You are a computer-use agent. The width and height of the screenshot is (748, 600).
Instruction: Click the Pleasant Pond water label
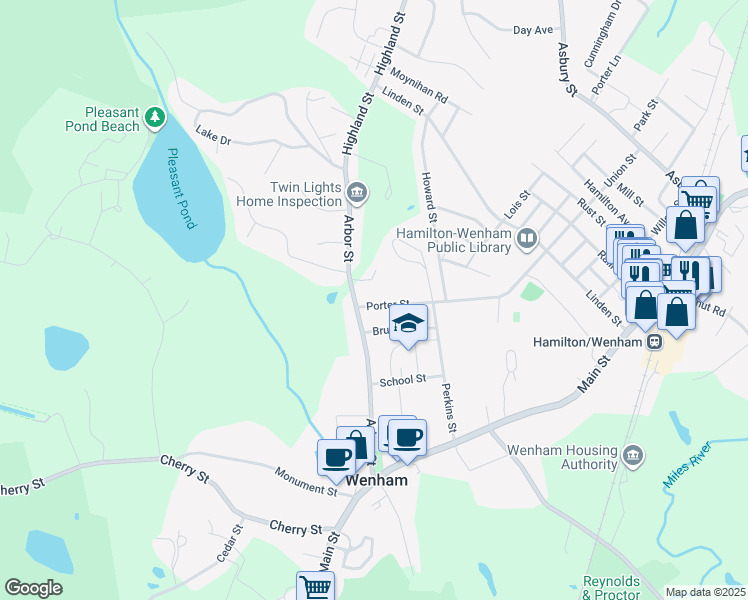point(181,188)
